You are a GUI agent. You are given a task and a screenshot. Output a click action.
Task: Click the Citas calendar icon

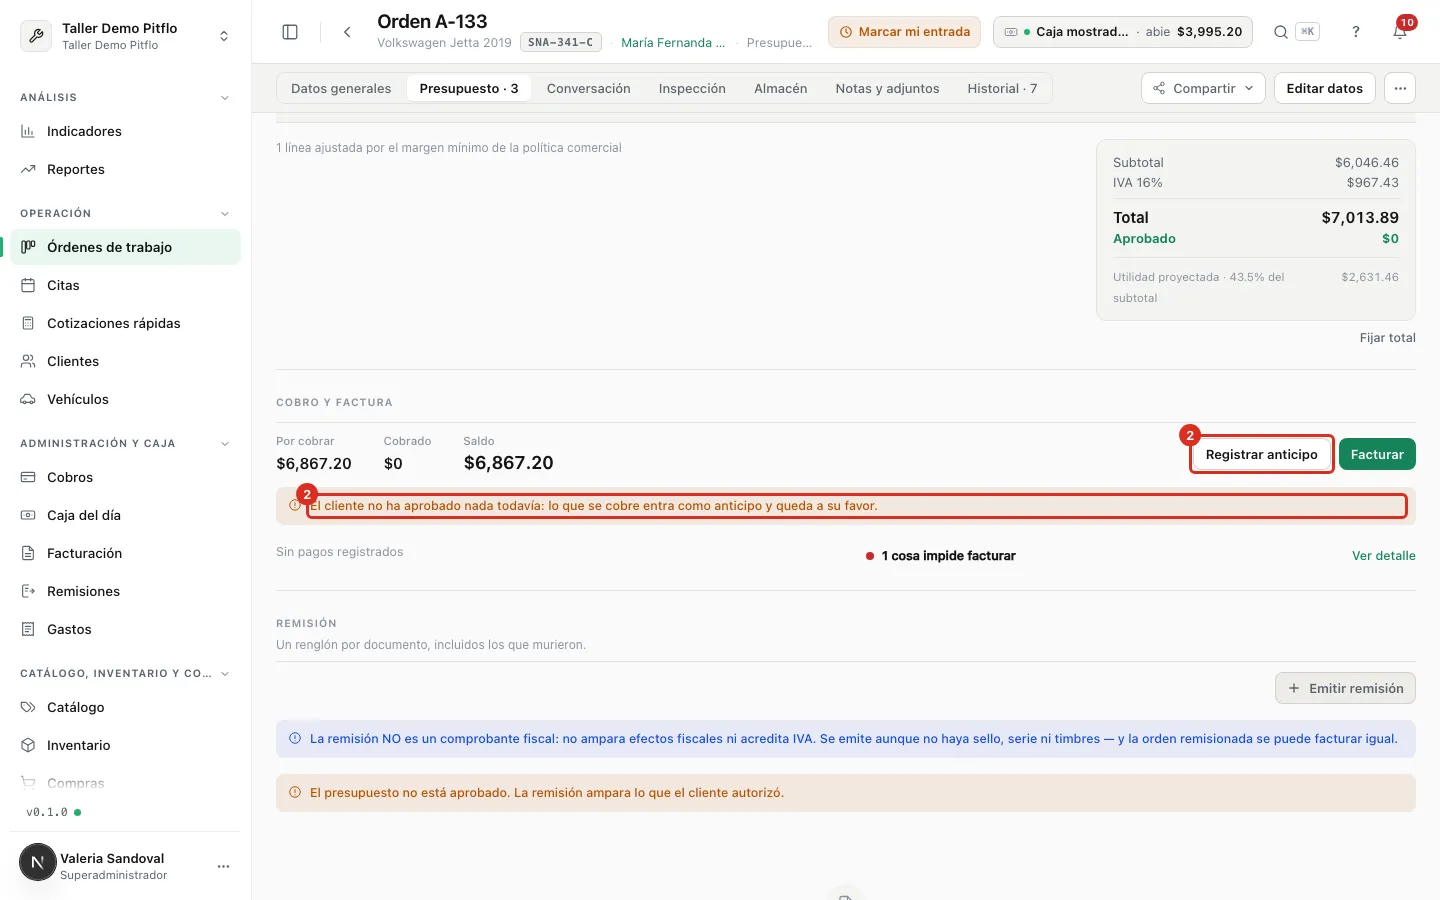pyautogui.click(x=28, y=285)
